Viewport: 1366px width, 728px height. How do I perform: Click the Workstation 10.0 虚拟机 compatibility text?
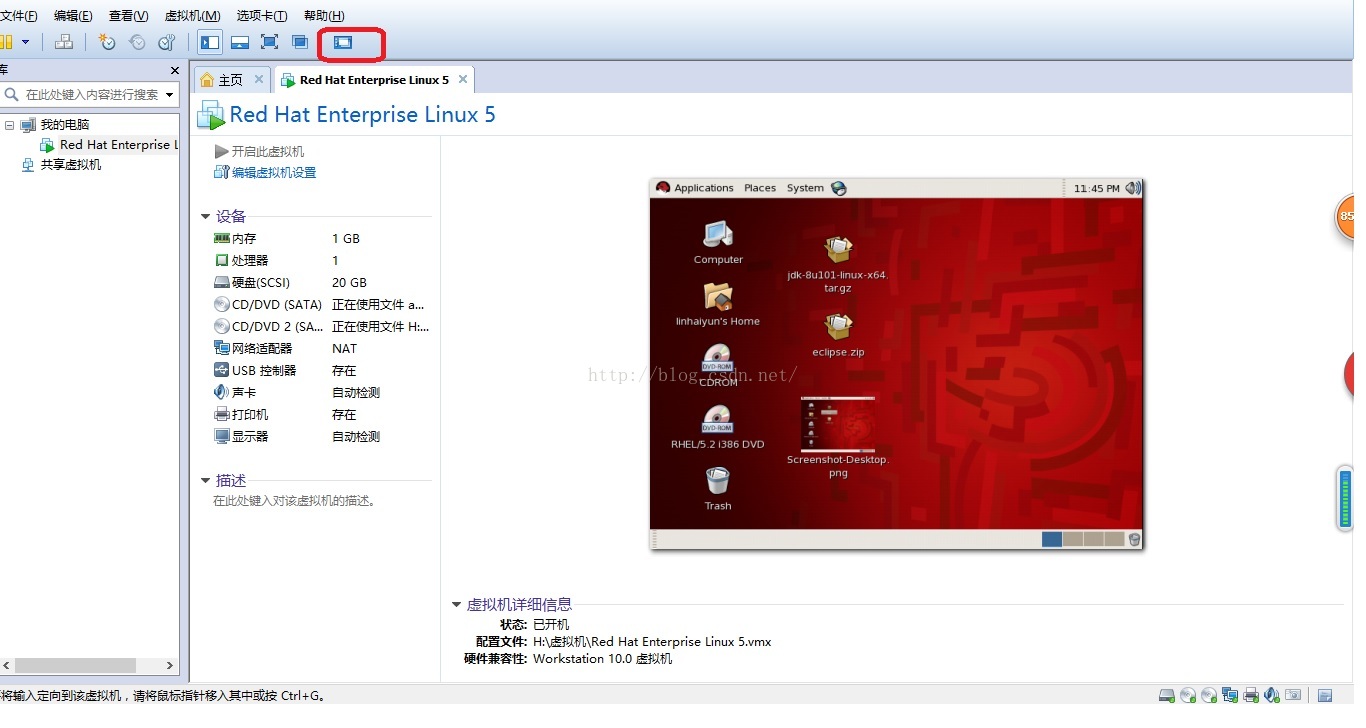603,659
